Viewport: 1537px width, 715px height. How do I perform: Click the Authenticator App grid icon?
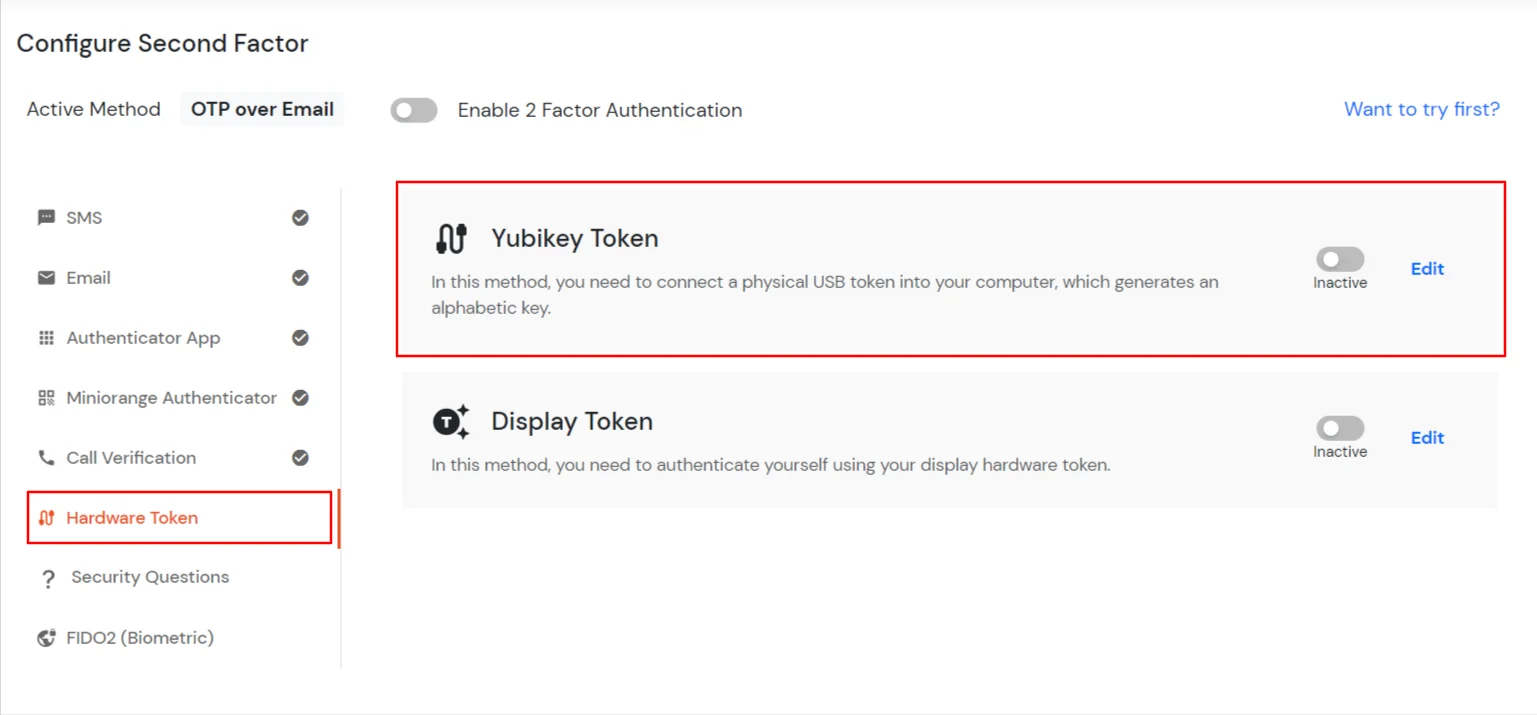click(44, 337)
